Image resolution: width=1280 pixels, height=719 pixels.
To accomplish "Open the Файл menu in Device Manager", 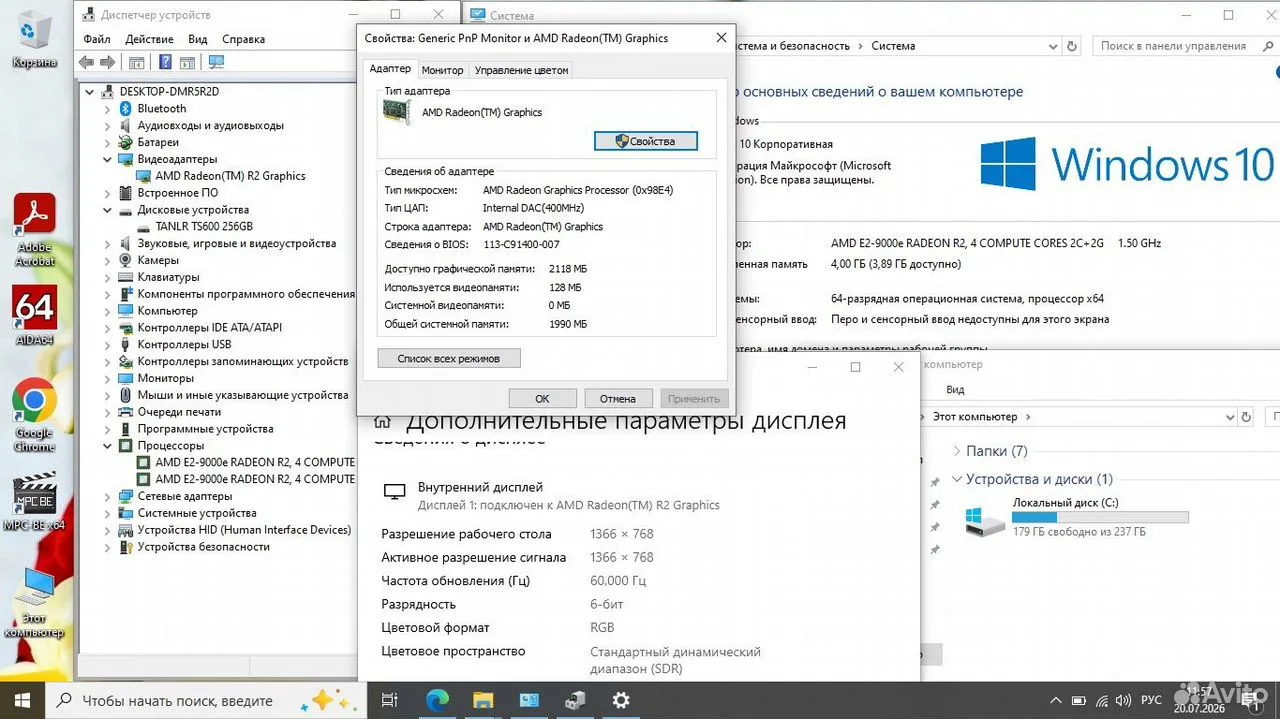I will (x=97, y=39).
